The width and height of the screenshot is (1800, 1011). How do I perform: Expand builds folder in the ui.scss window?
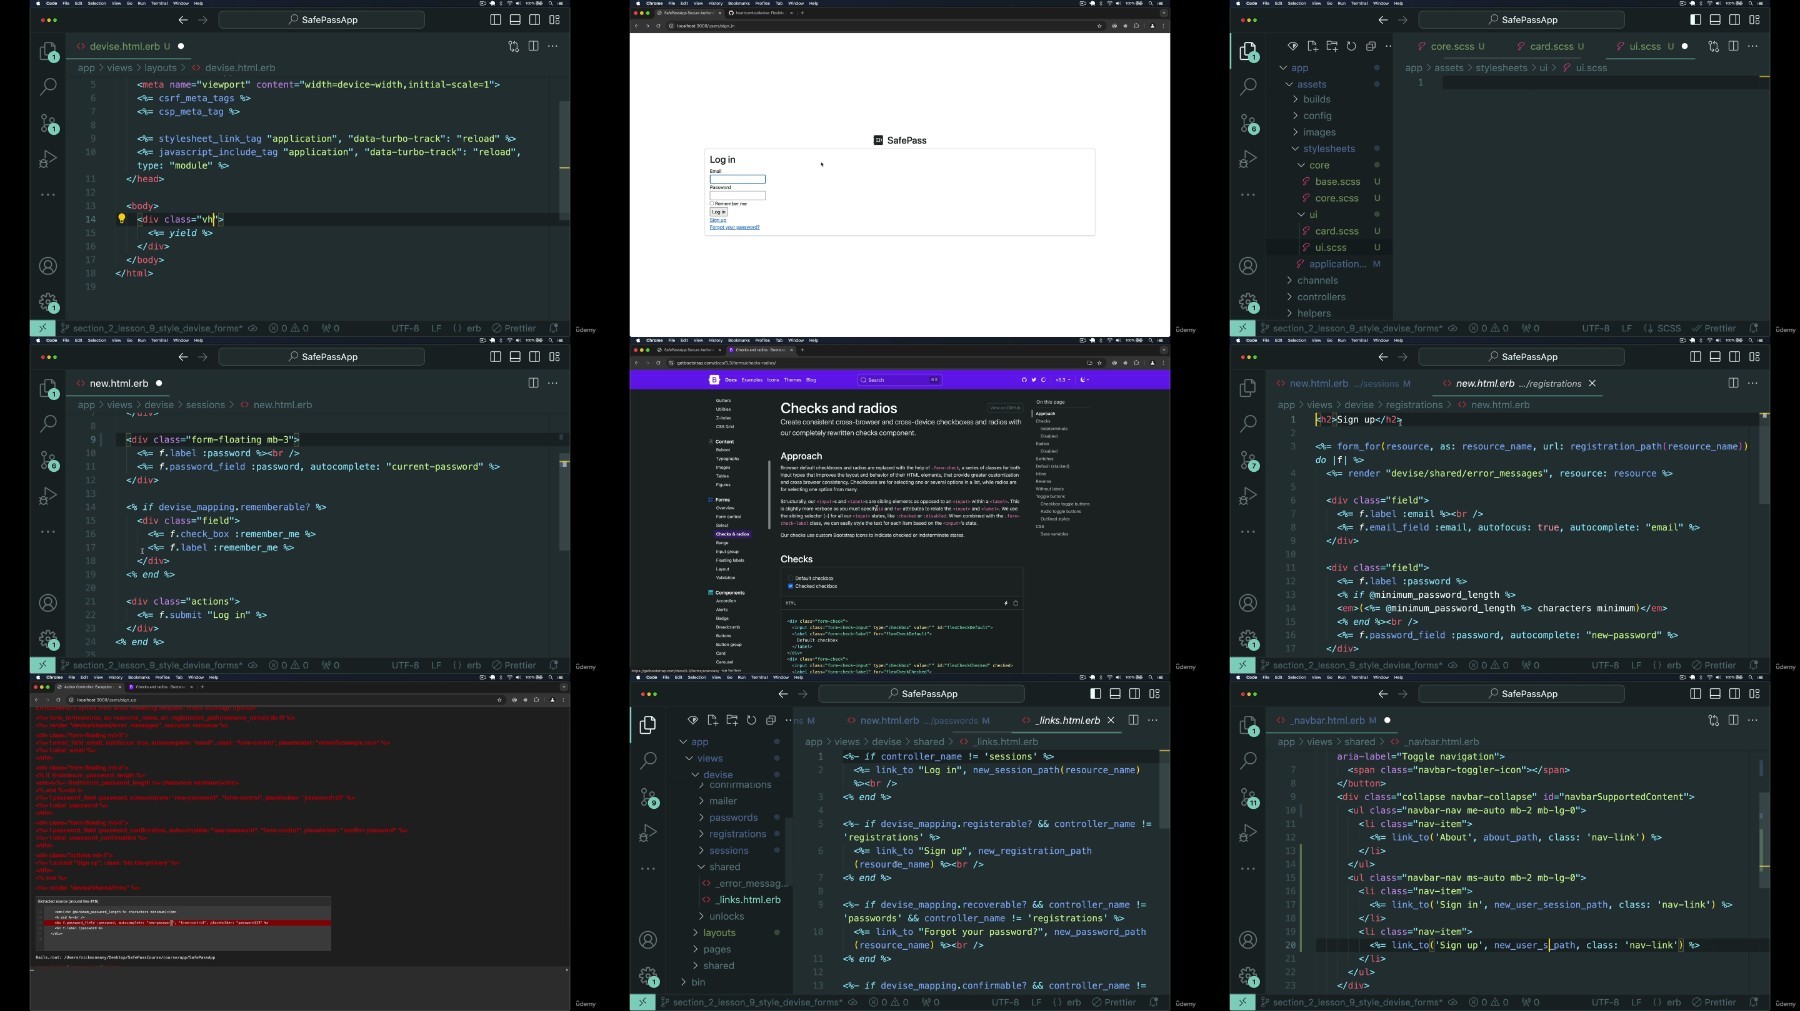tap(1316, 99)
